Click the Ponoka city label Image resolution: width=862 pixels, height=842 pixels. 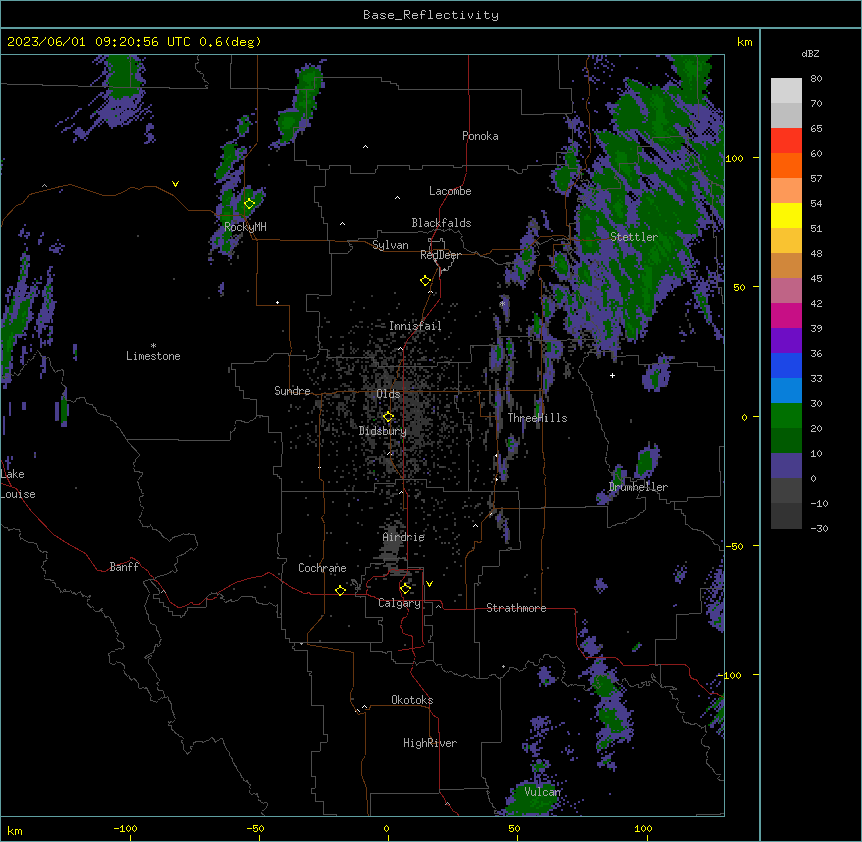480,136
